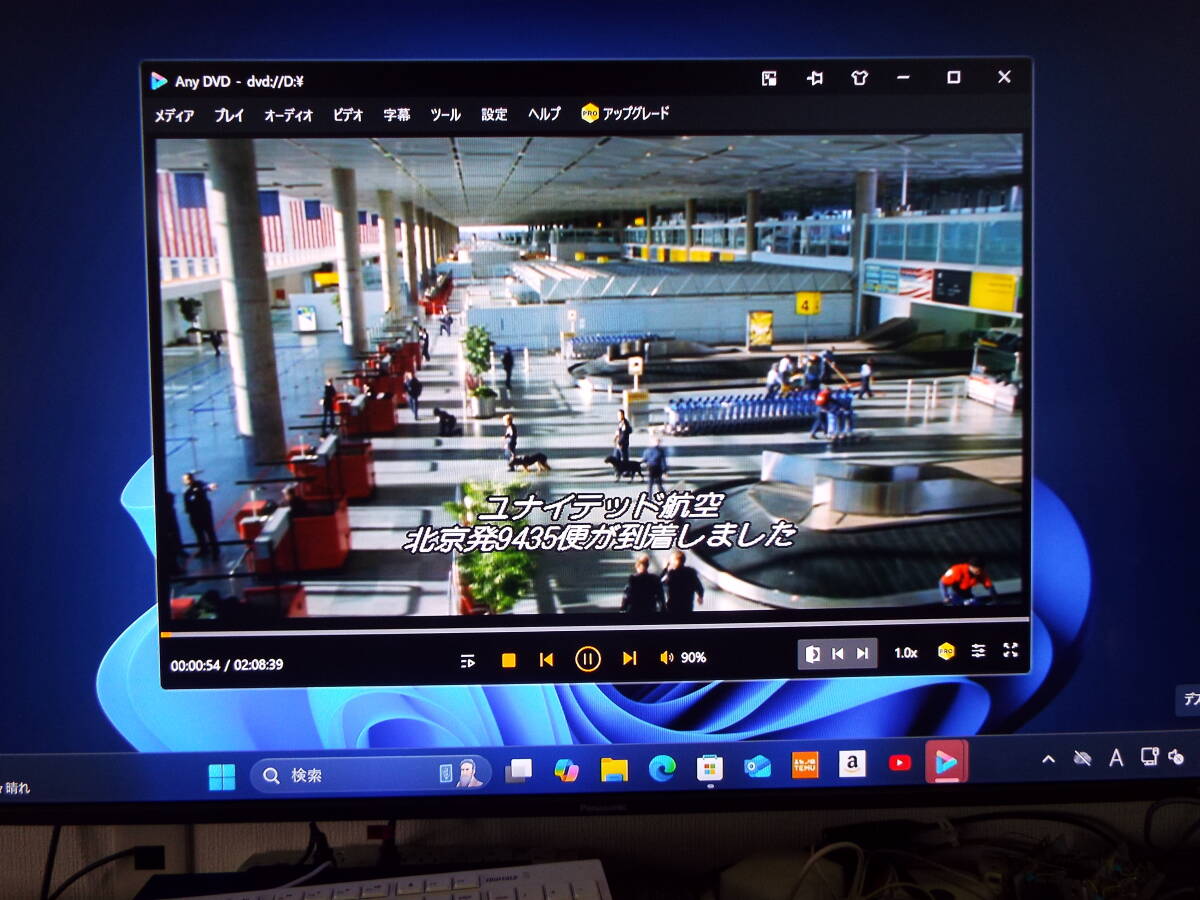Open the Amazon taskbar icon

click(x=852, y=764)
